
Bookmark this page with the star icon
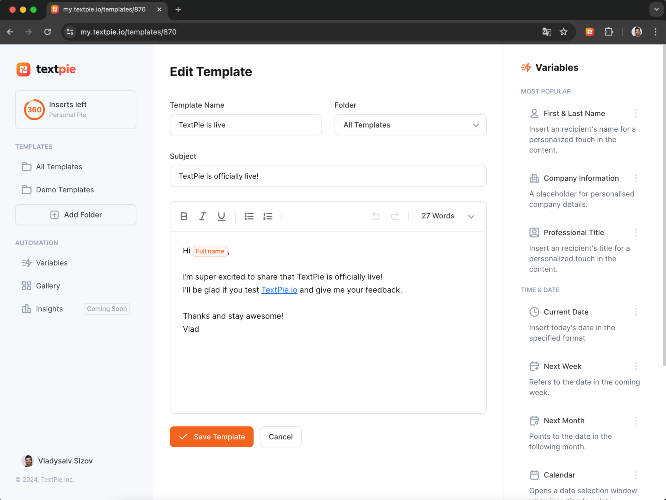564,32
